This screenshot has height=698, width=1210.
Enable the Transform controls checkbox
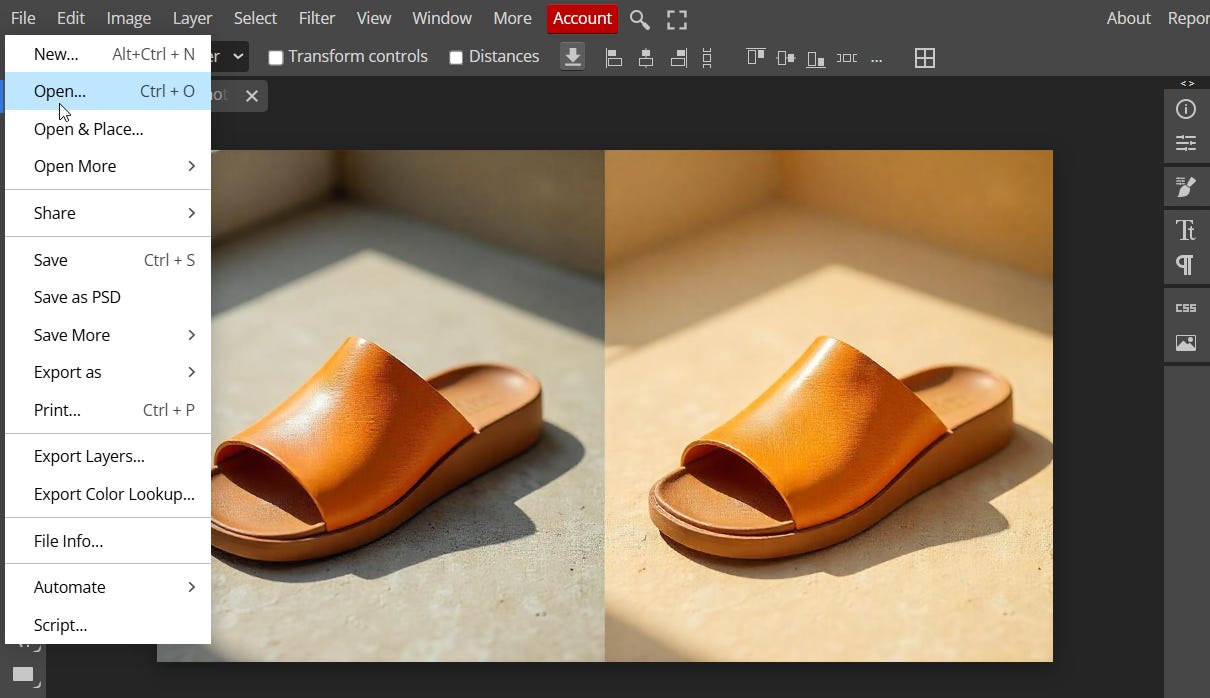(276, 57)
